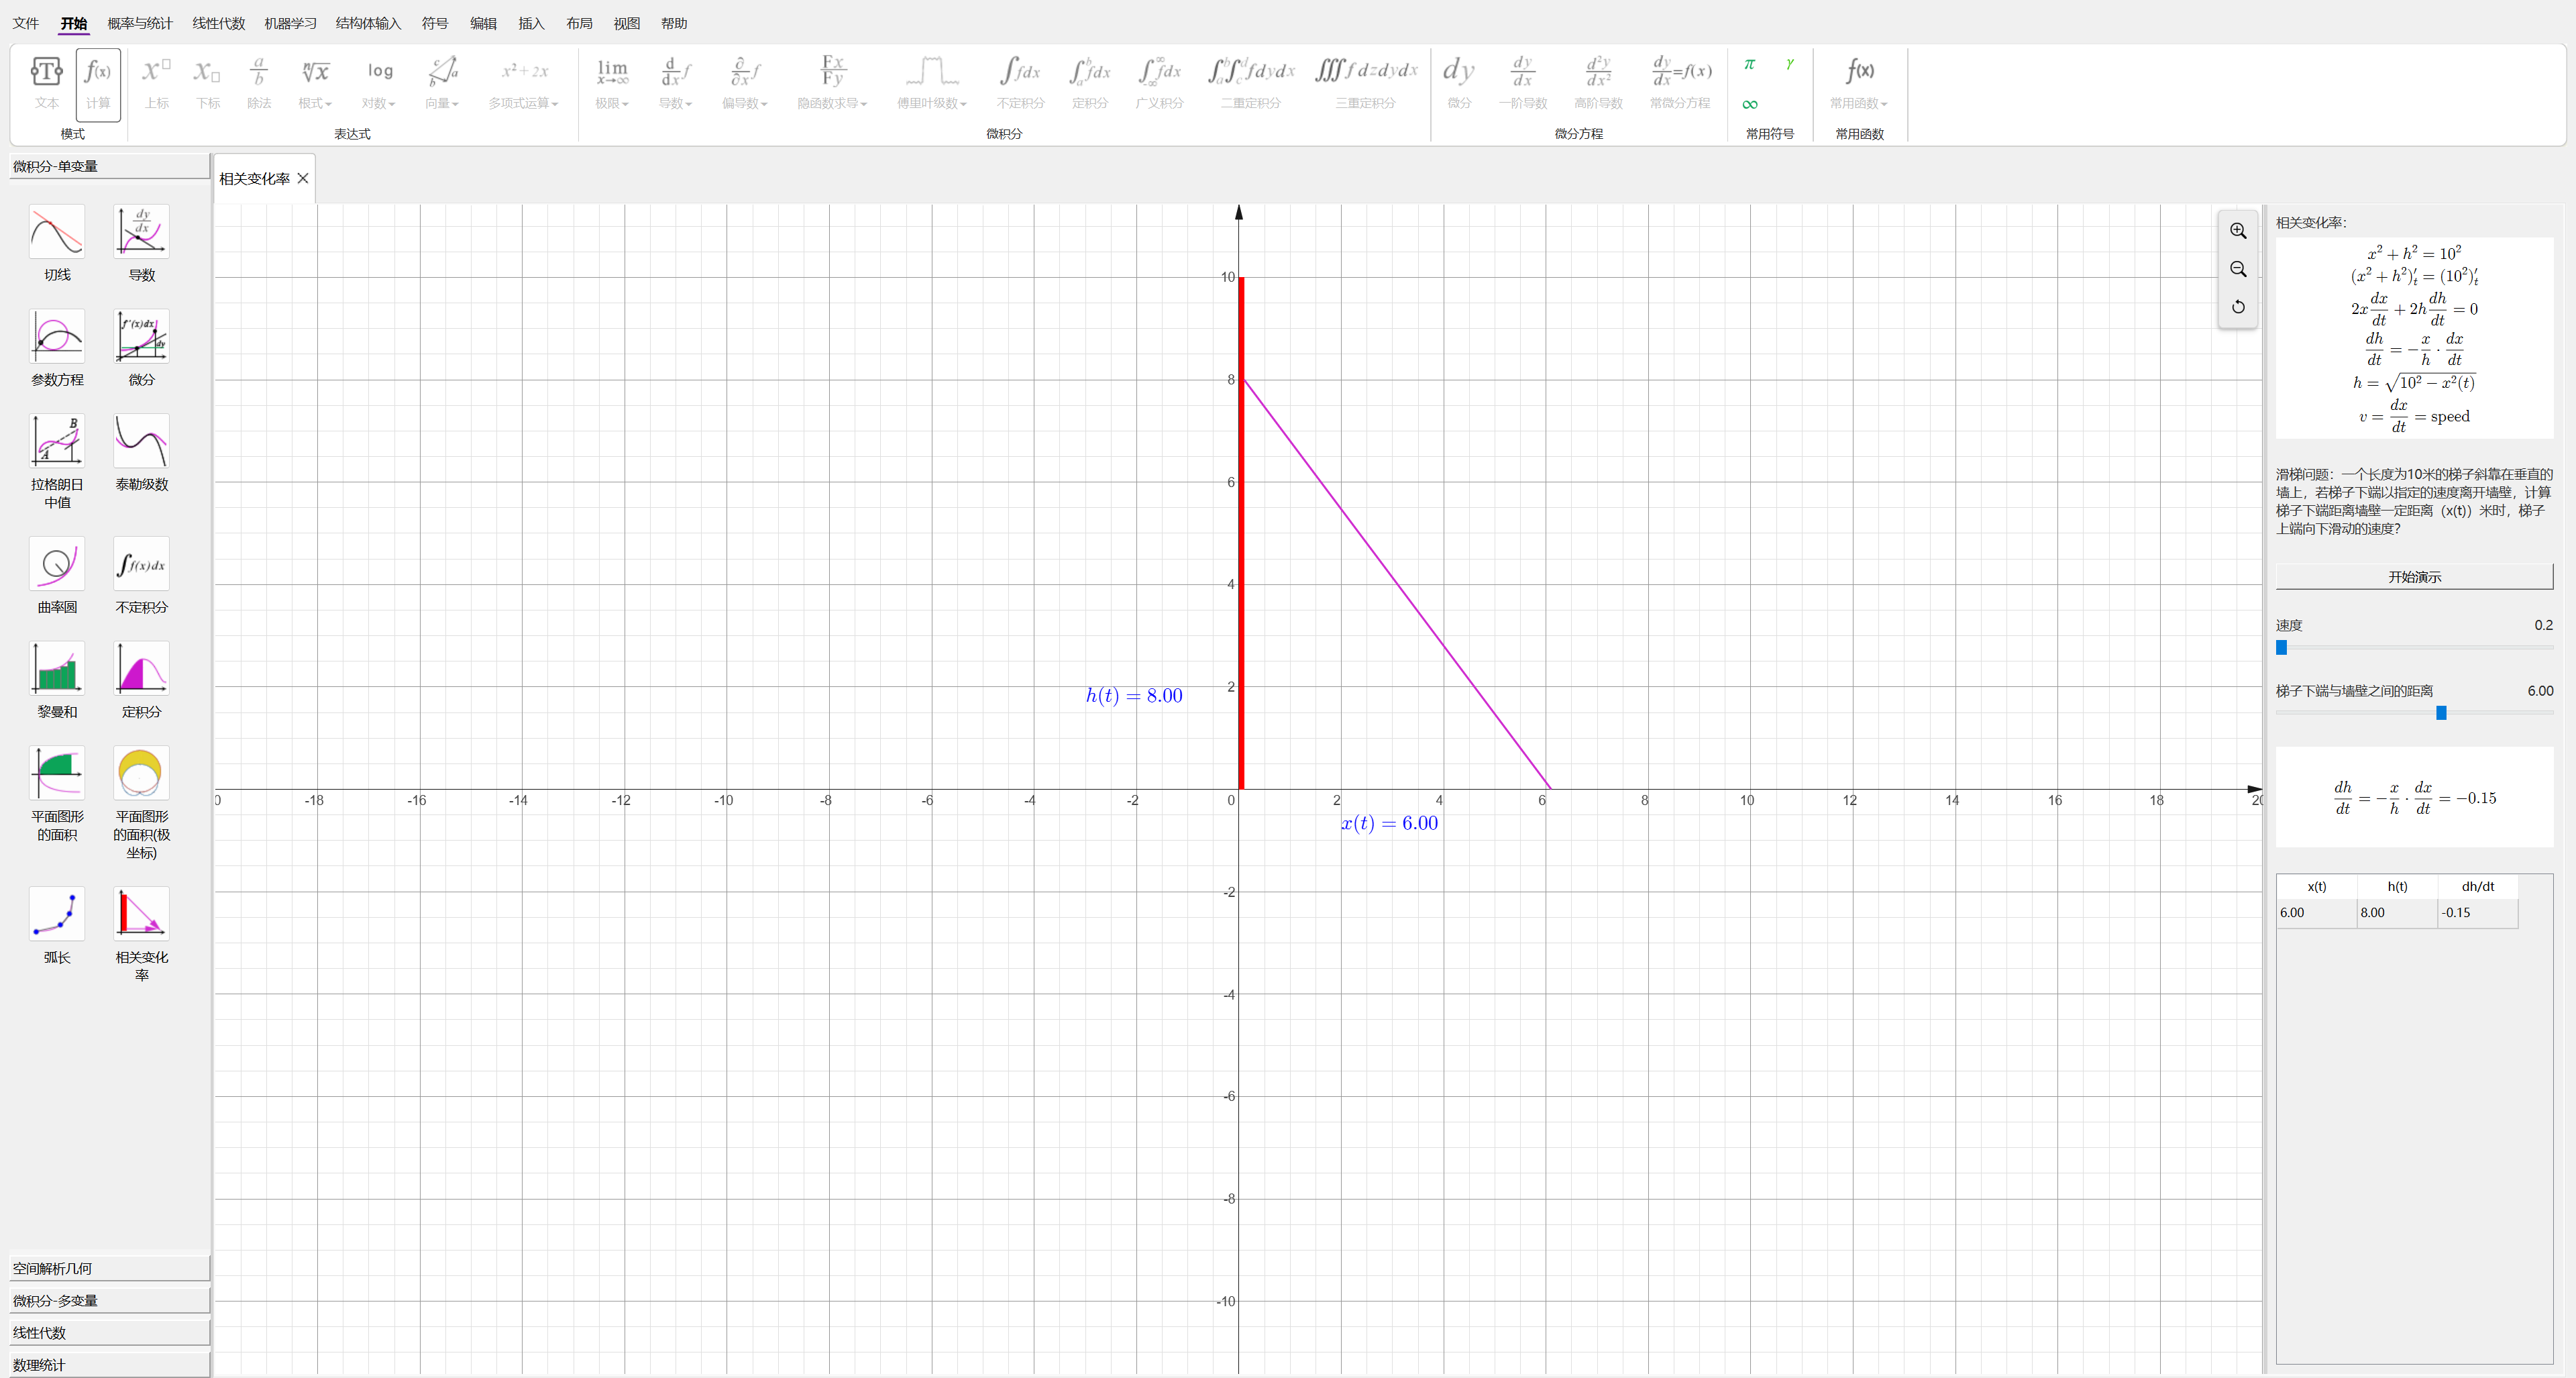Screen dimensions: 2576x1378
Task: Close the 相关变化率 tab
Action: tap(303, 179)
